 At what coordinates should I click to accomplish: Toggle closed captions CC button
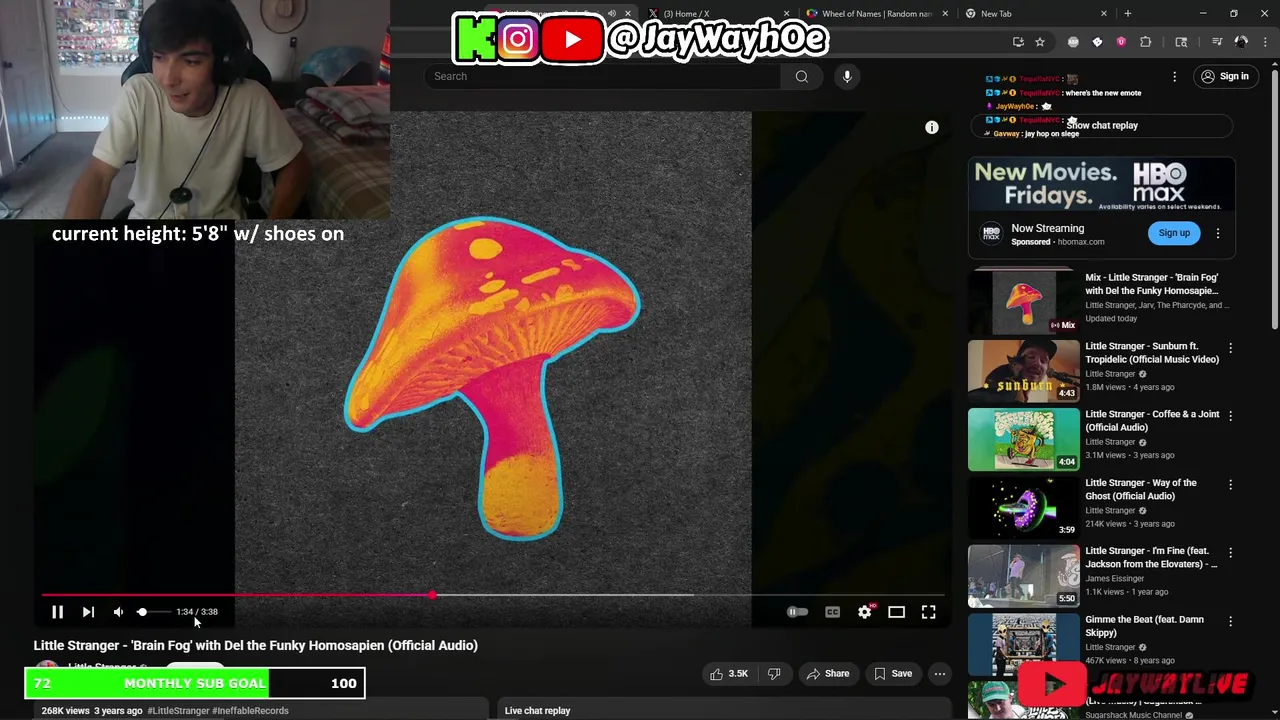click(x=832, y=612)
